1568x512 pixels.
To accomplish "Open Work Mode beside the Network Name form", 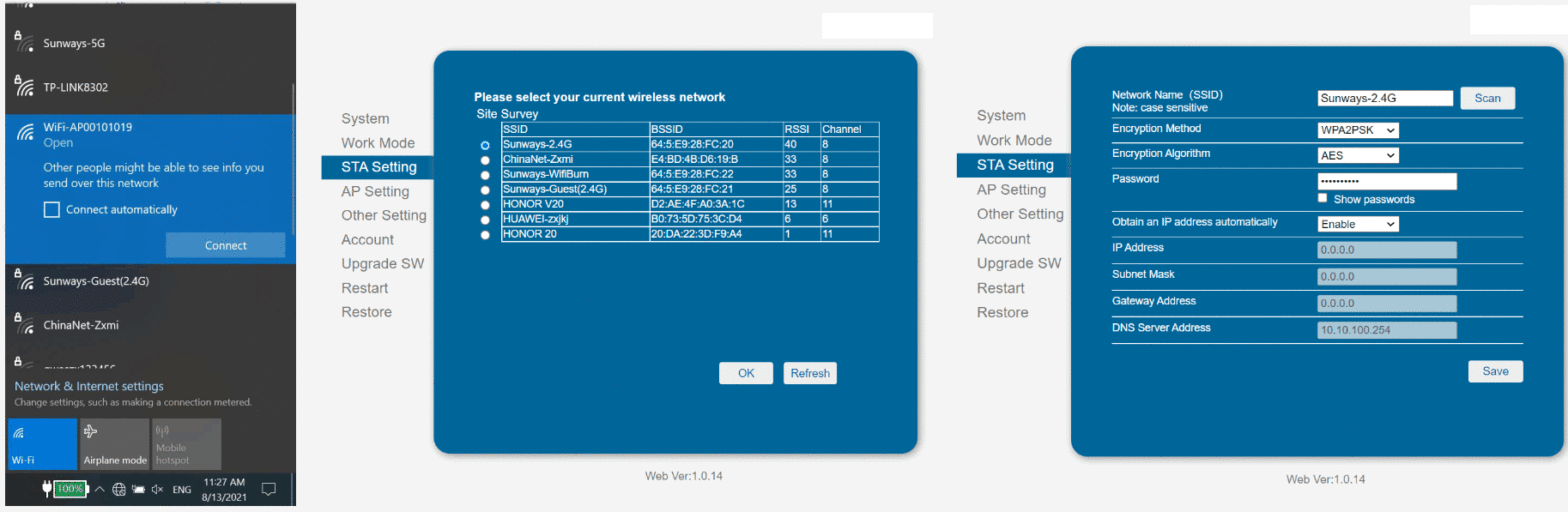I will coord(1014,140).
